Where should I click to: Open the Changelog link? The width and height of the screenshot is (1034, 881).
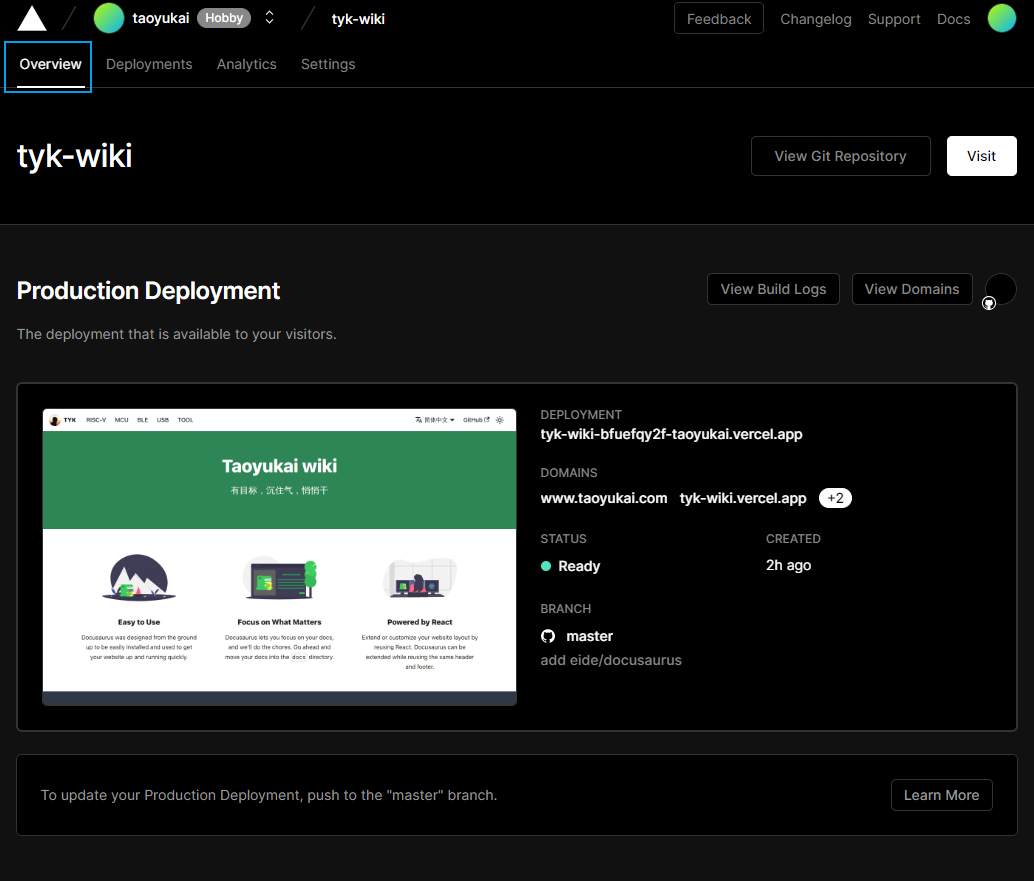pos(816,19)
